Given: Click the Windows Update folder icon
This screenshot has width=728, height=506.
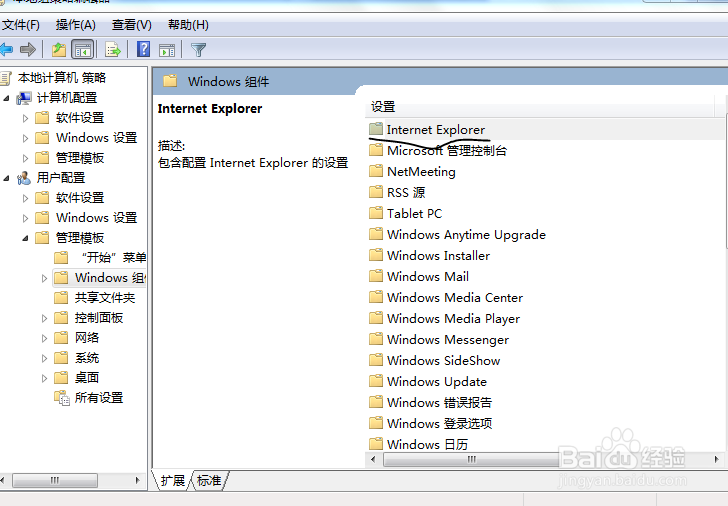Looking at the screenshot, I should tap(376, 381).
